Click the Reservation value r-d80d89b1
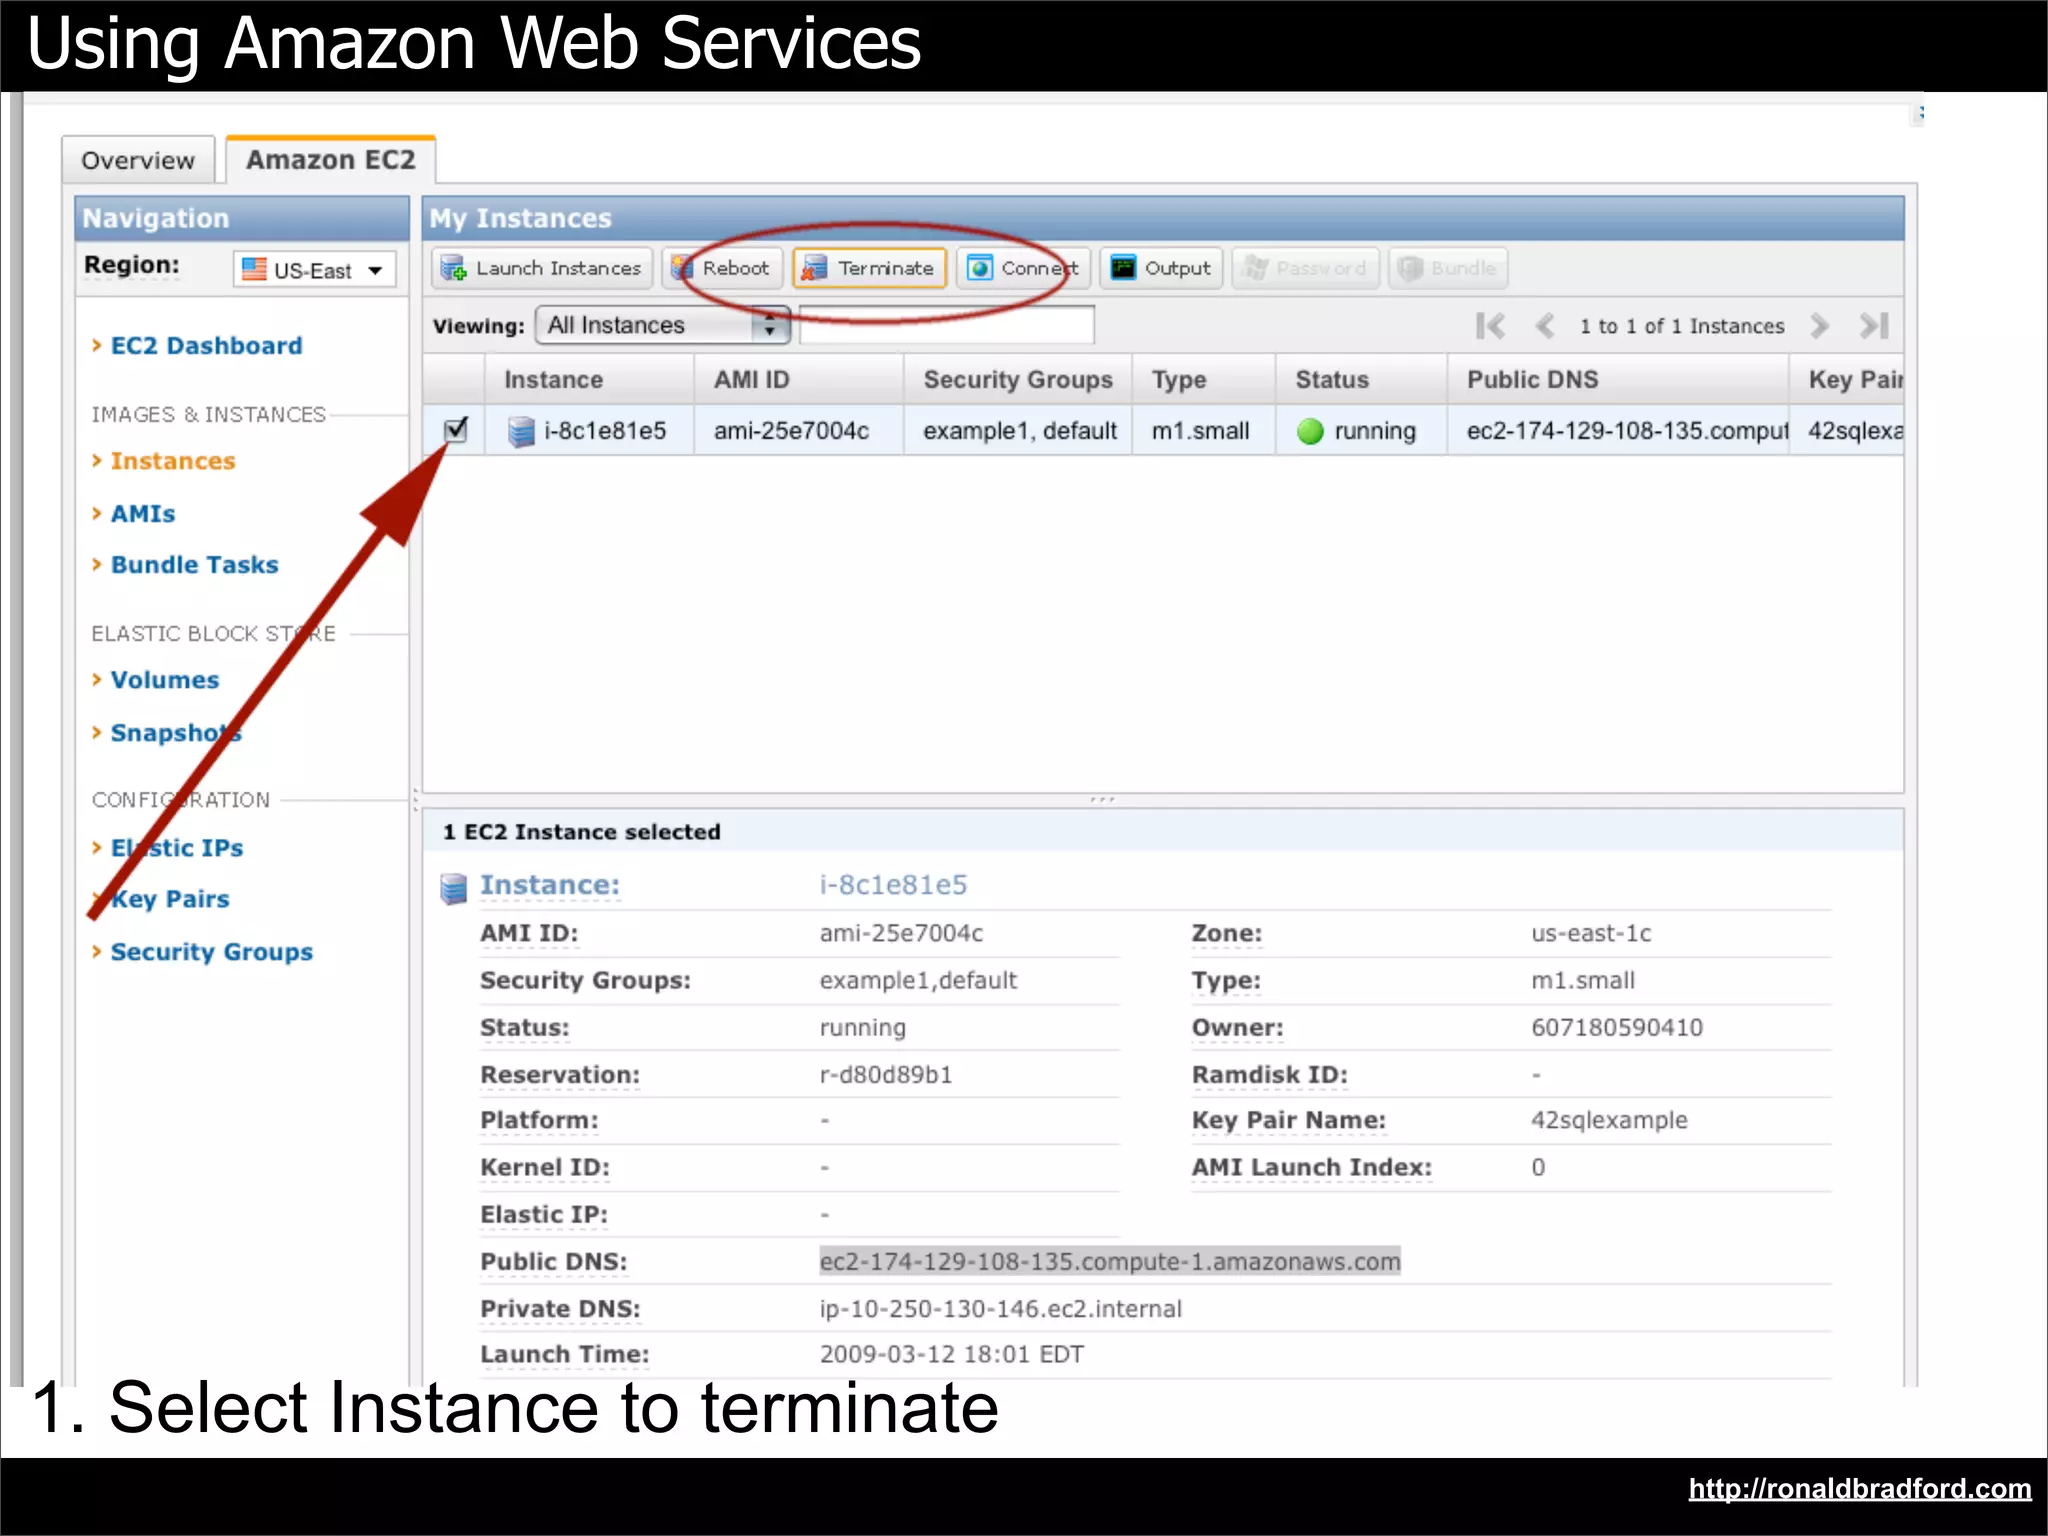Image resolution: width=2048 pixels, height=1536 pixels. coord(886,1075)
